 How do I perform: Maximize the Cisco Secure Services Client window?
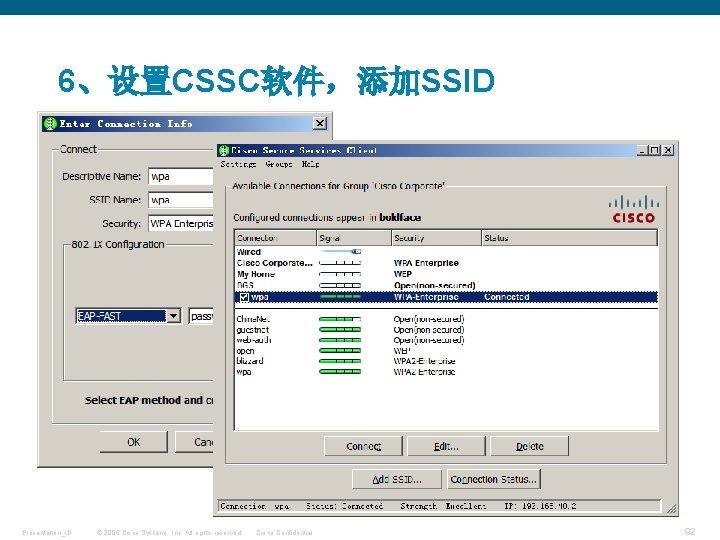655,150
